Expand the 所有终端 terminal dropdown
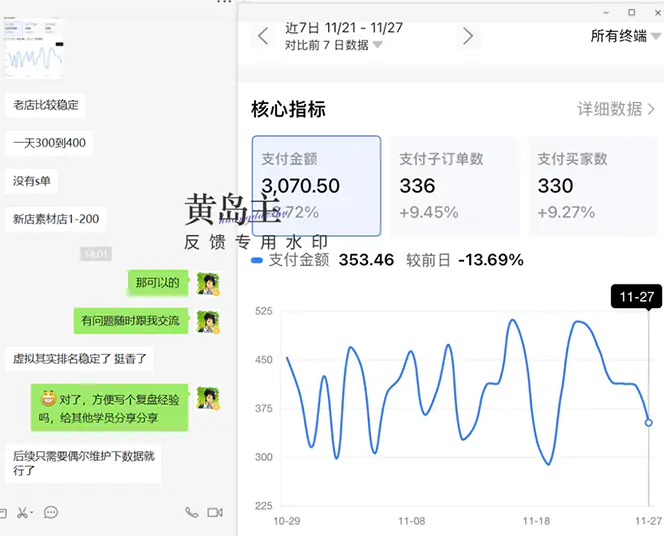 pos(626,37)
